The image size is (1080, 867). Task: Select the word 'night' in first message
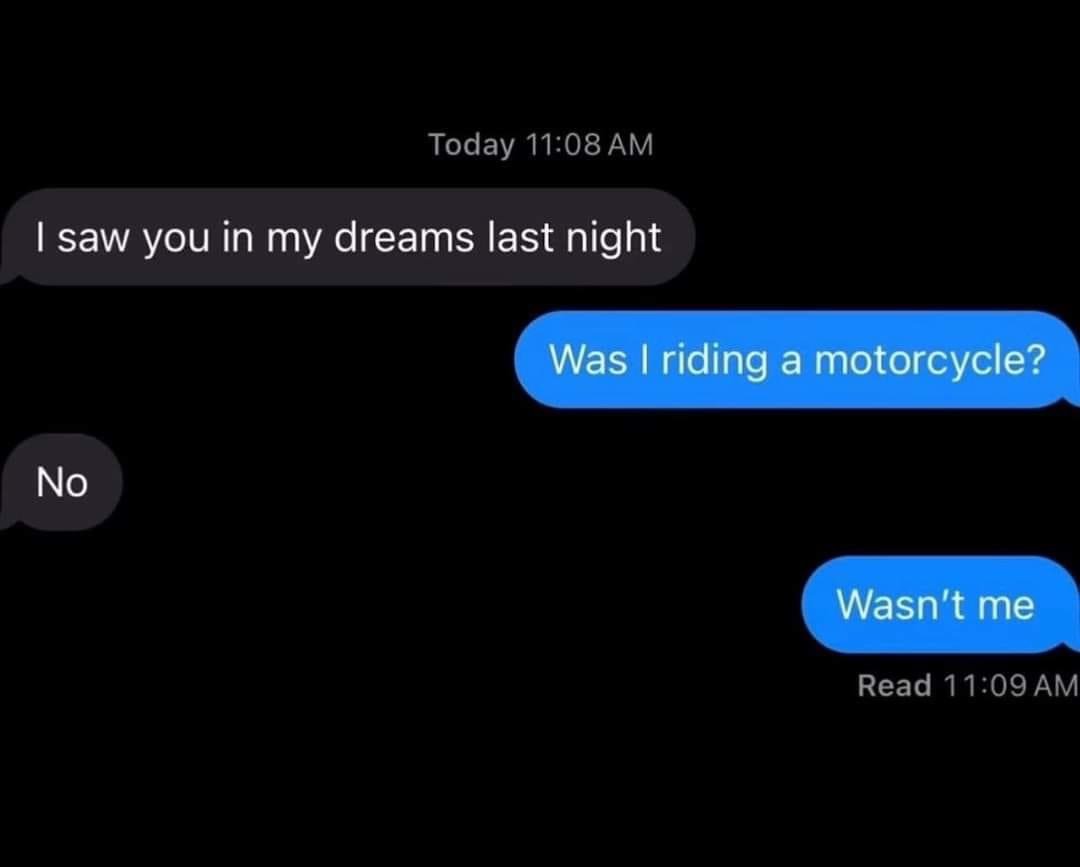tap(613, 239)
